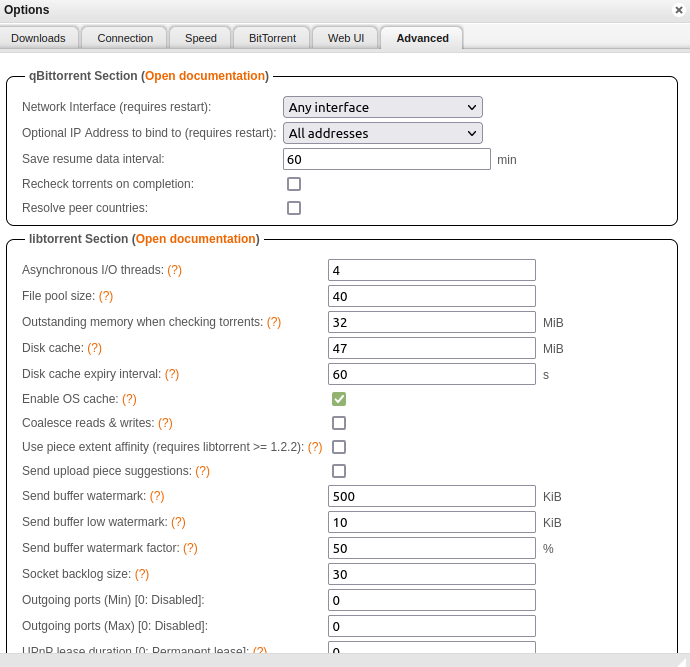Focus the Disk cache expiry interval field

coord(432,374)
